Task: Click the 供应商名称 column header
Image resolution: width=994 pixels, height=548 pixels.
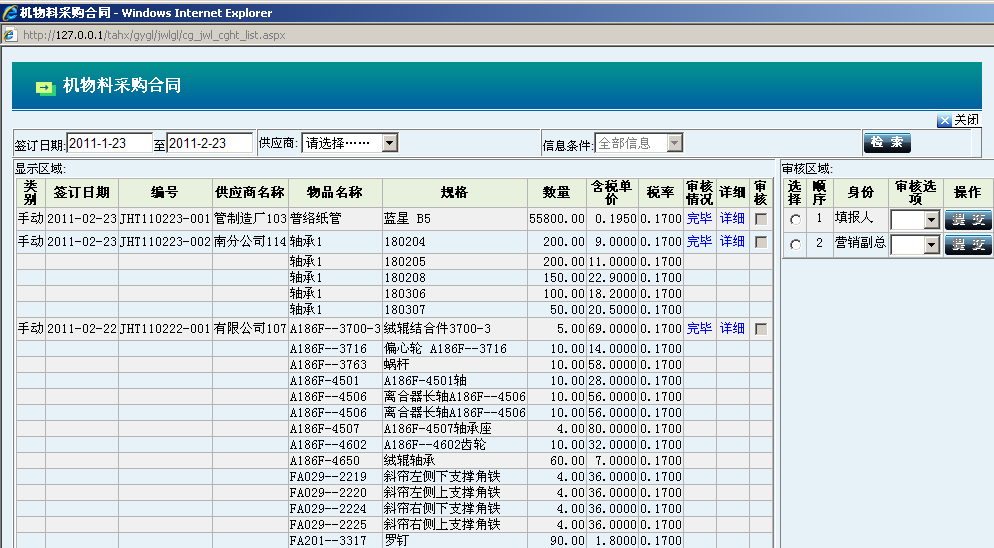Action: (250, 192)
